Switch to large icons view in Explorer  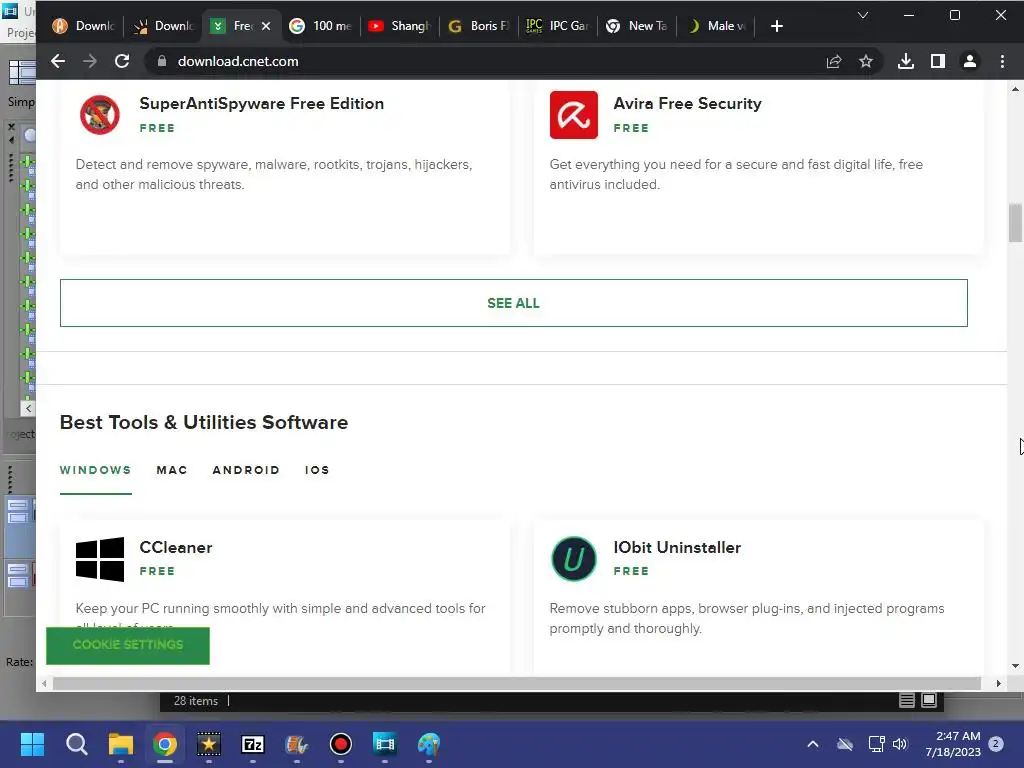point(929,701)
